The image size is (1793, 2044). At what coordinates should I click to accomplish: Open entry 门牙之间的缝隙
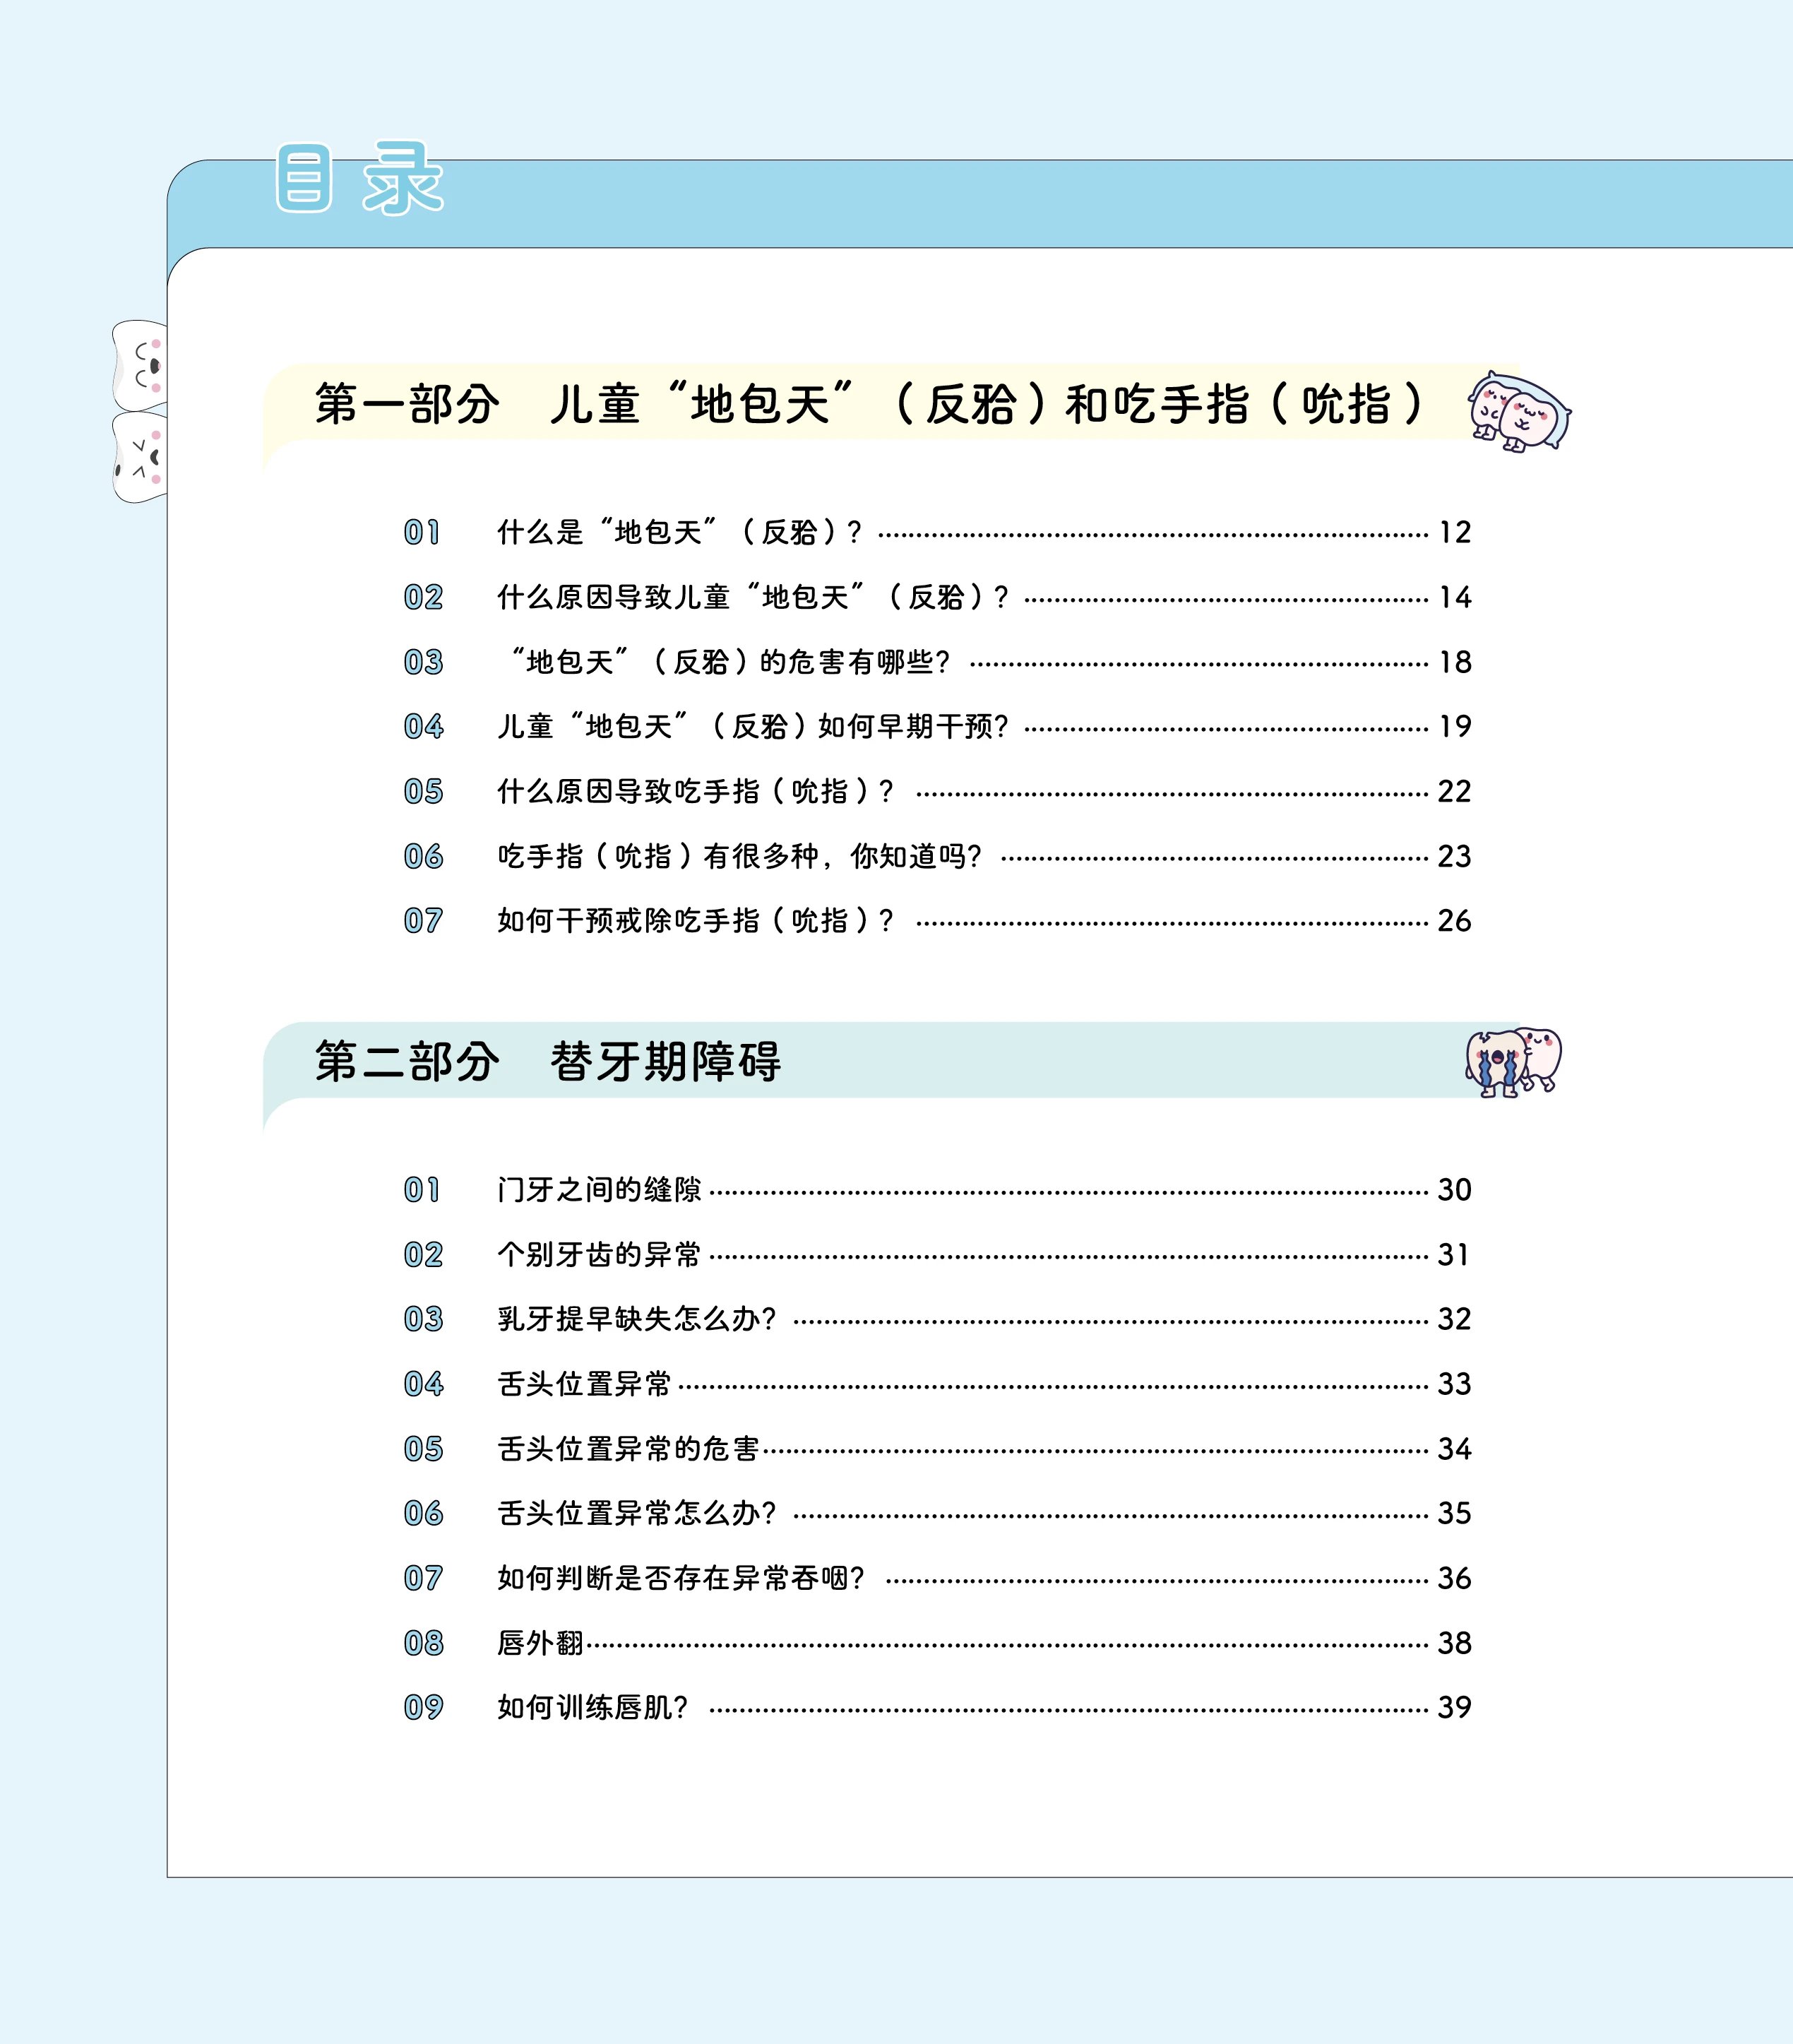tap(599, 1190)
